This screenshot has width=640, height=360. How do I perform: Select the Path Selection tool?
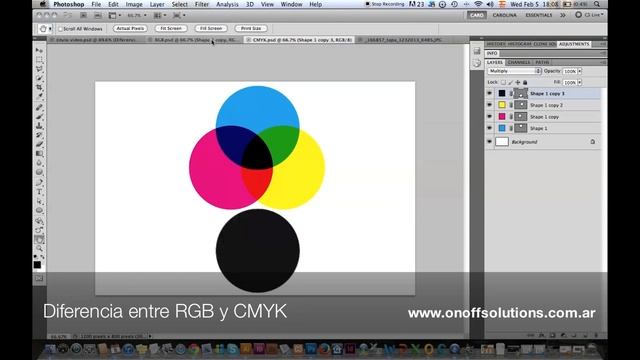39,201
